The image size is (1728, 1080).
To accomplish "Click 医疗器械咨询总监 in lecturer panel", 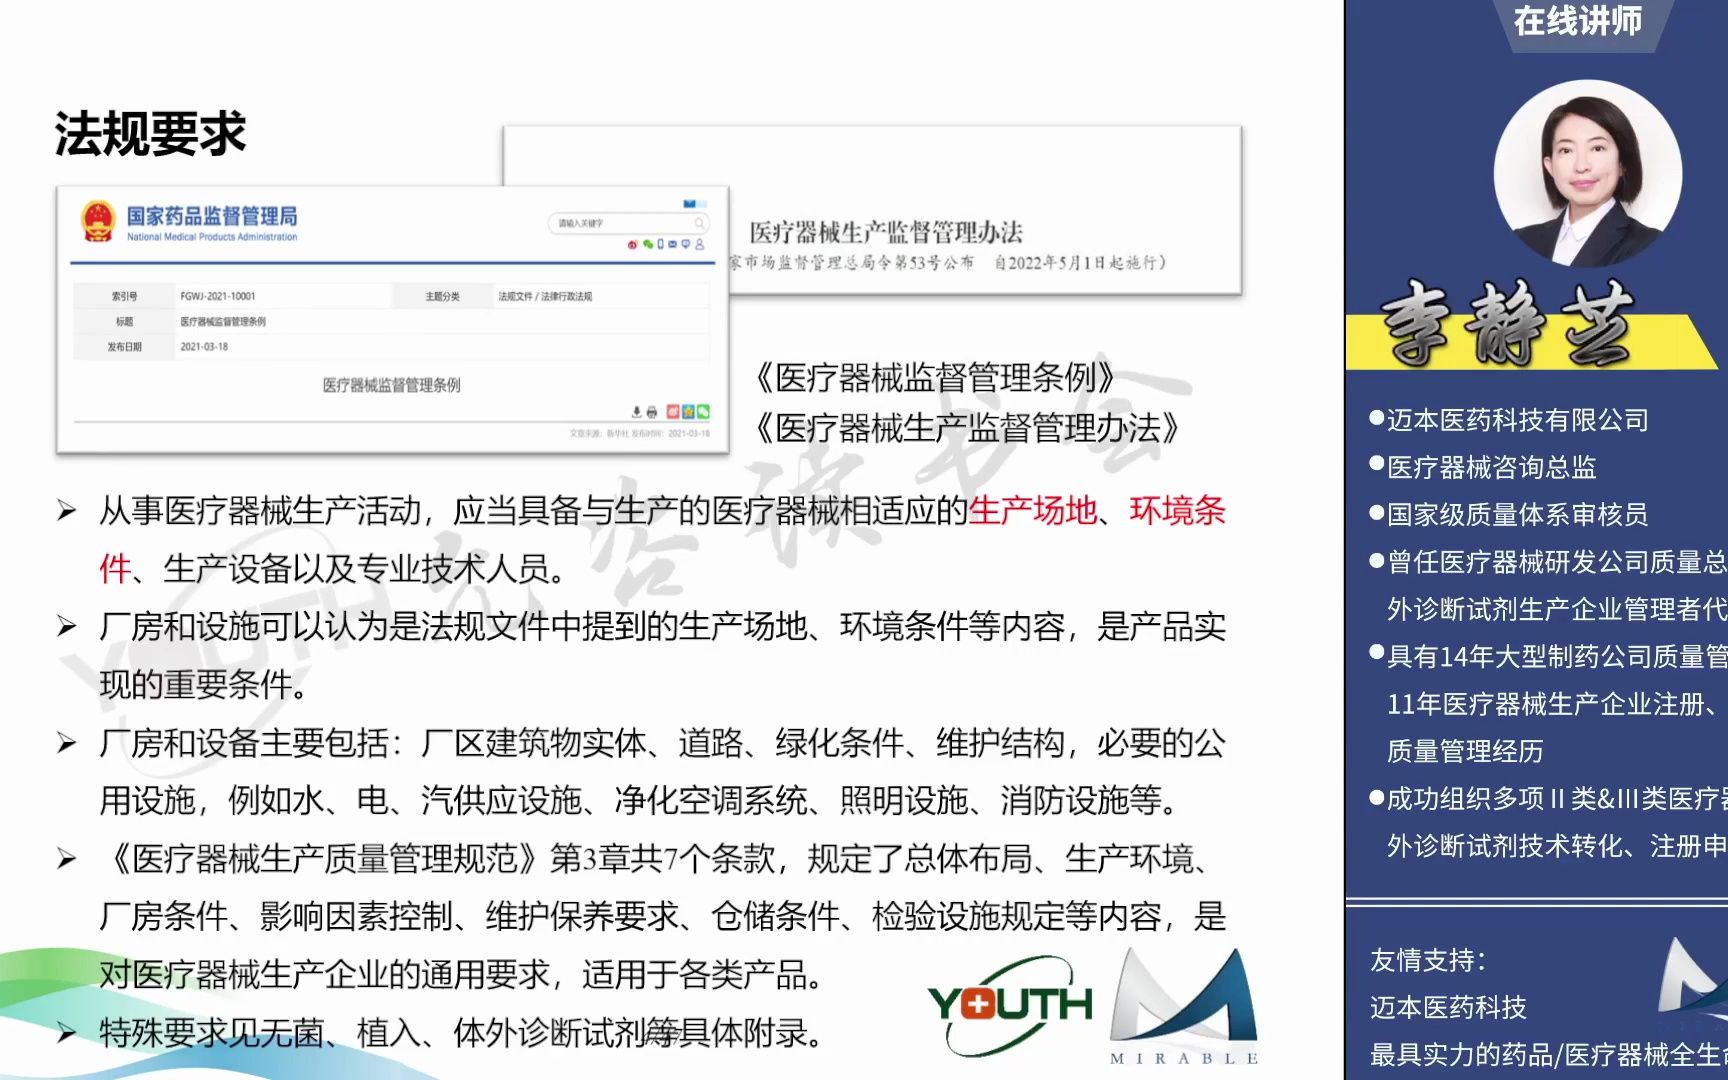I will tap(1491, 467).
